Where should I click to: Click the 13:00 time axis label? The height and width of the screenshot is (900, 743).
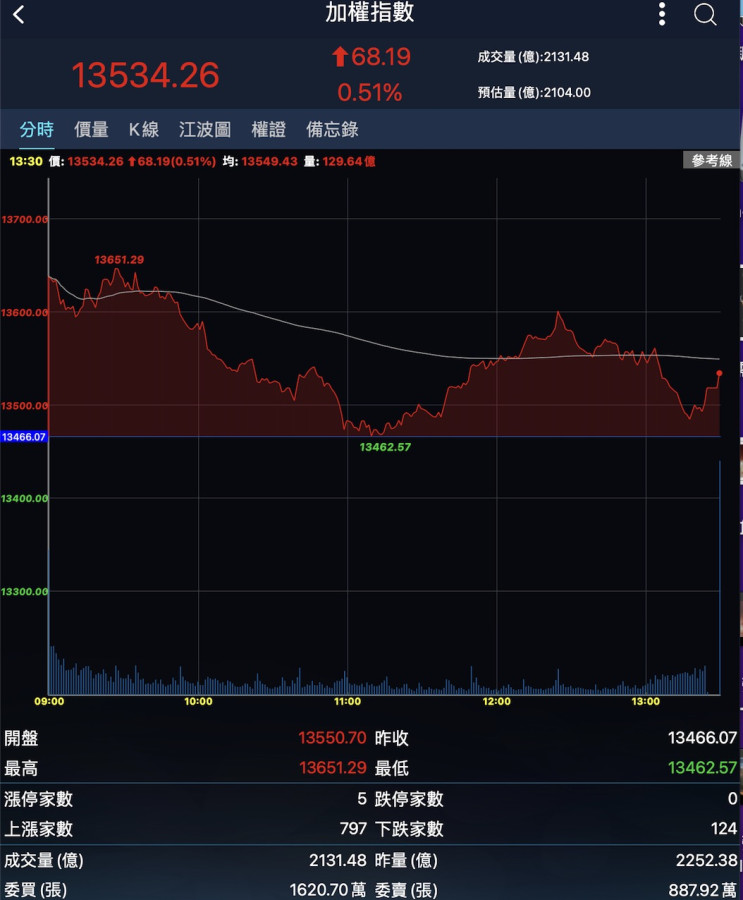click(x=645, y=701)
